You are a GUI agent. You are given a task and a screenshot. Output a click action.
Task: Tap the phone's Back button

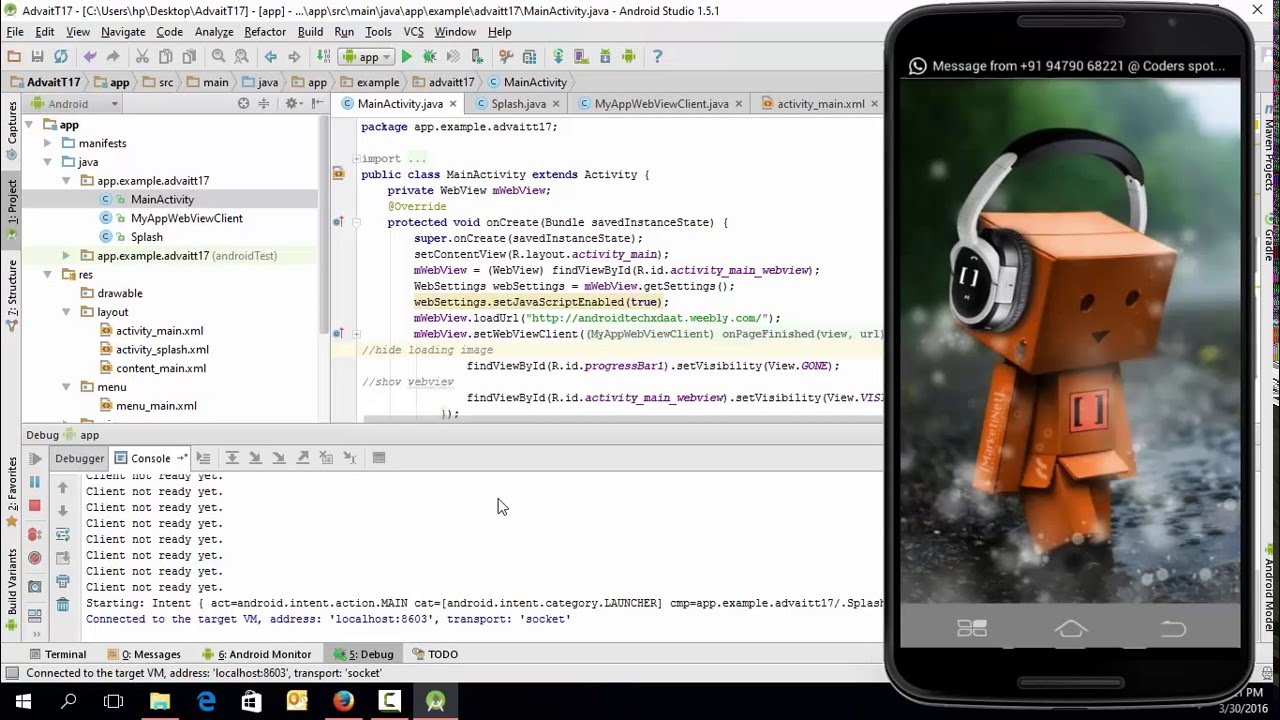tap(1172, 628)
